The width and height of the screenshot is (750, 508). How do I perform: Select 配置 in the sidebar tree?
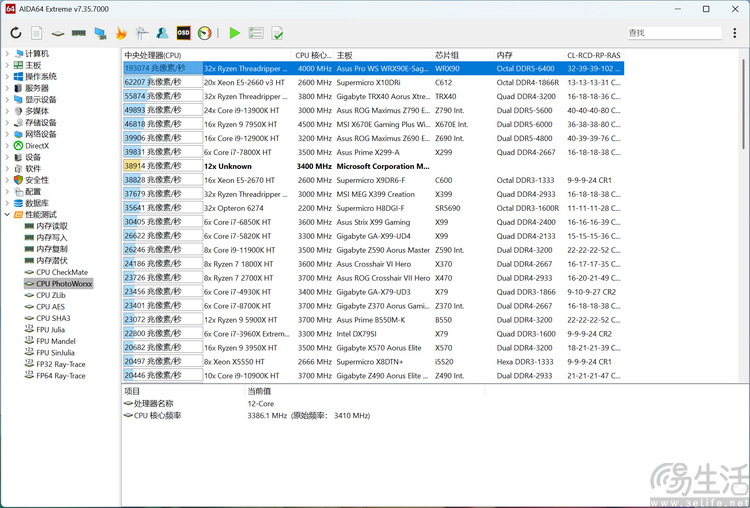tap(28, 192)
